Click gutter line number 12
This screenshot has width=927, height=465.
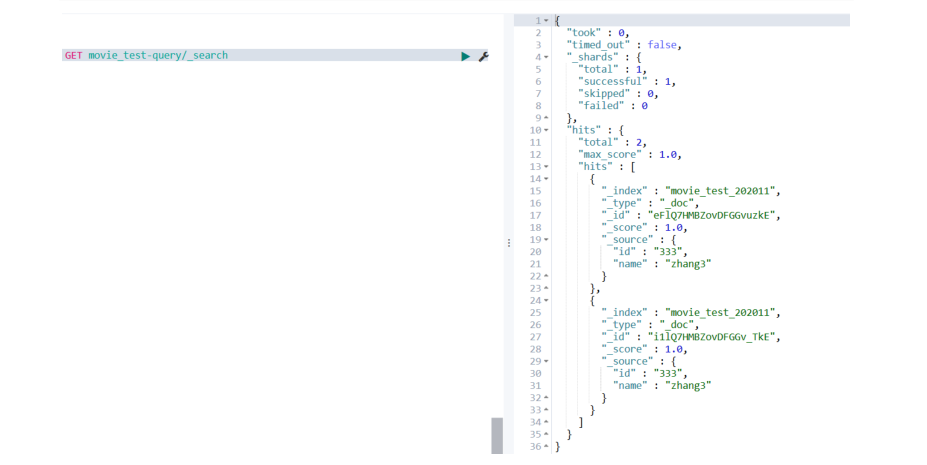(x=535, y=155)
